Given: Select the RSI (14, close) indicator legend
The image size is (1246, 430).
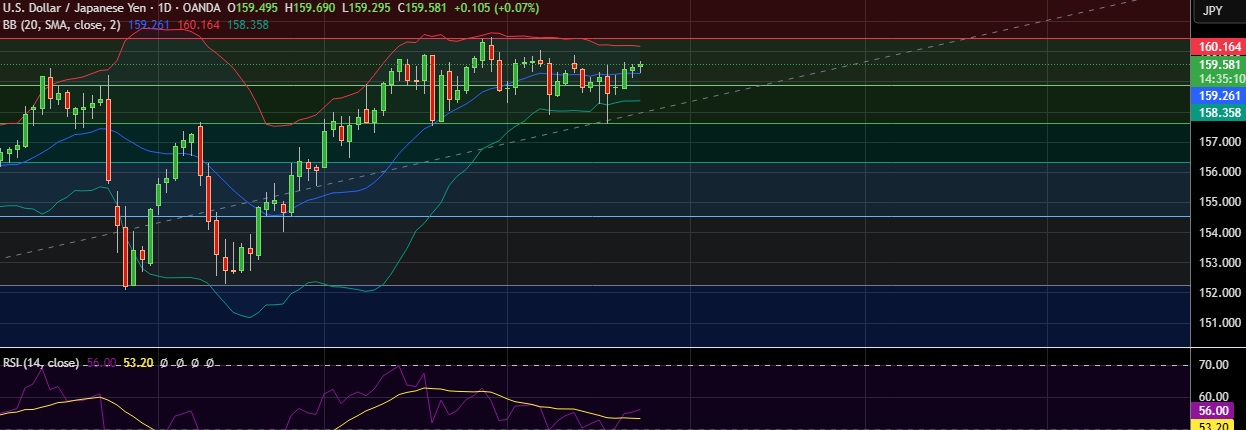Looking at the screenshot, I should [41, 362].
